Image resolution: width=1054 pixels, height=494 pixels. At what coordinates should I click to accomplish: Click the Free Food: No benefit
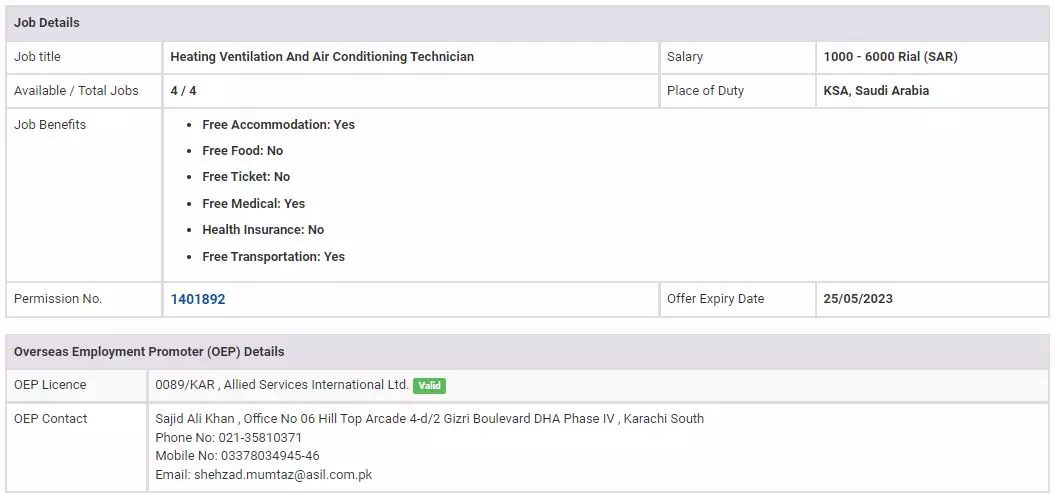[242, 151]
